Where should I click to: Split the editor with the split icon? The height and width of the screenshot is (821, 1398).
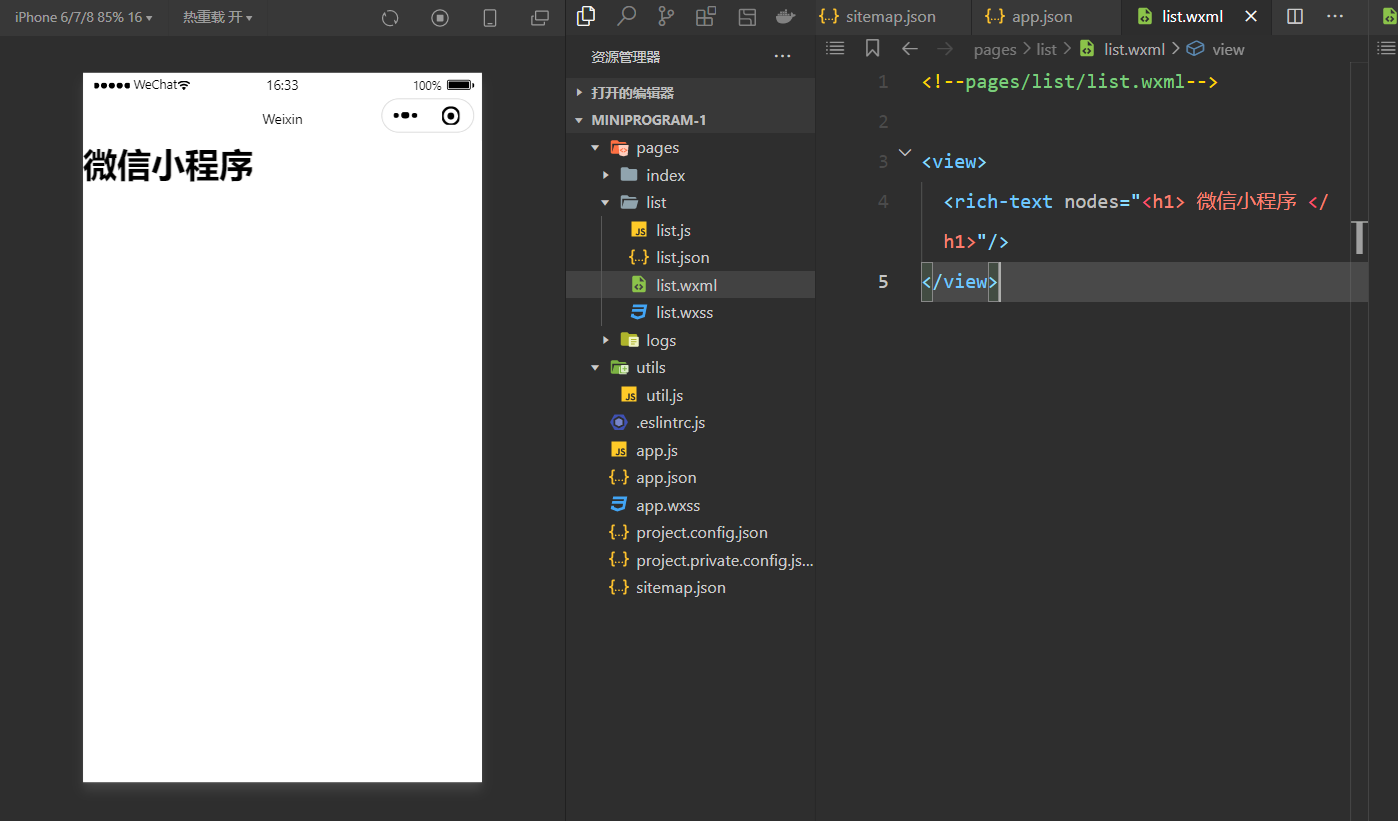(1295, 16)
